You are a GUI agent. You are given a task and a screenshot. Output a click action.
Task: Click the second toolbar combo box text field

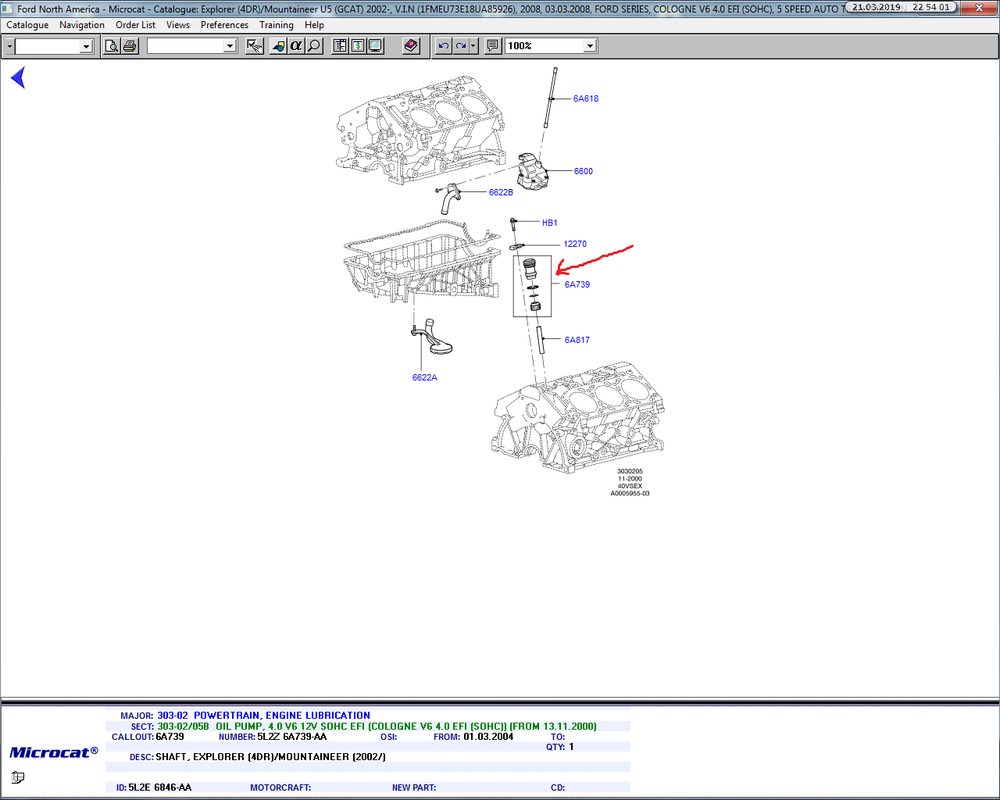186,47
